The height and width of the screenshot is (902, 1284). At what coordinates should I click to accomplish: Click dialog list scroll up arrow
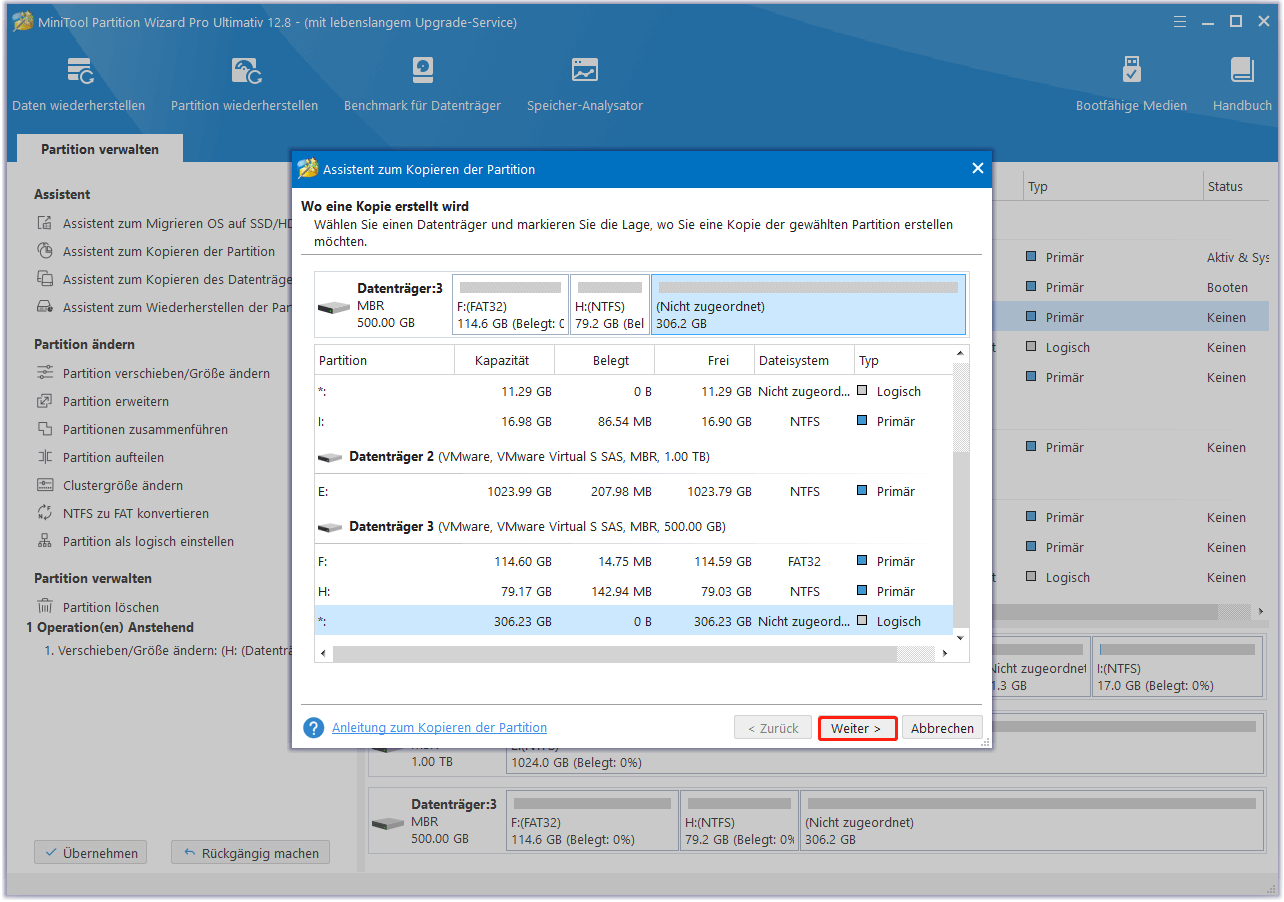tap(961, 353)
